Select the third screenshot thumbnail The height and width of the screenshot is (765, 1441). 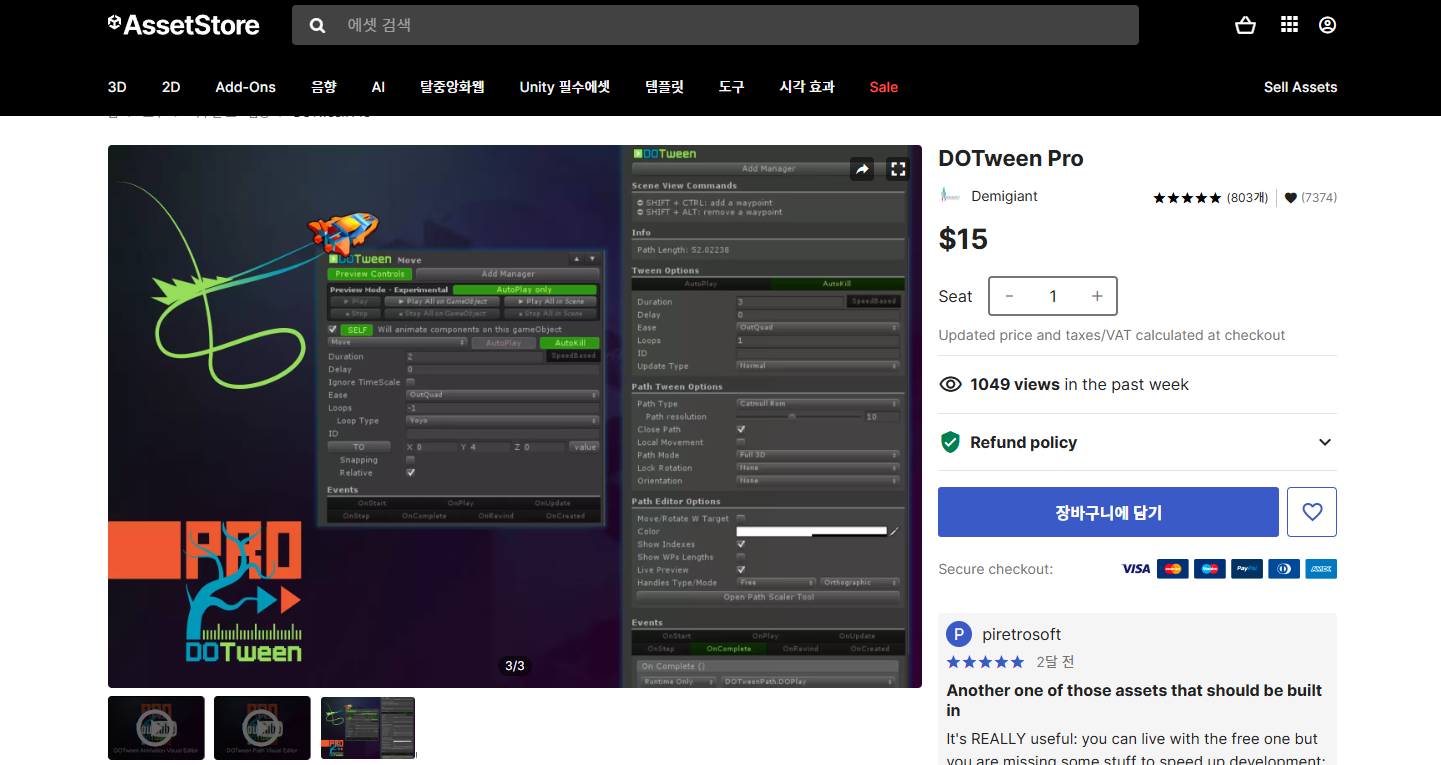point(368,728)
